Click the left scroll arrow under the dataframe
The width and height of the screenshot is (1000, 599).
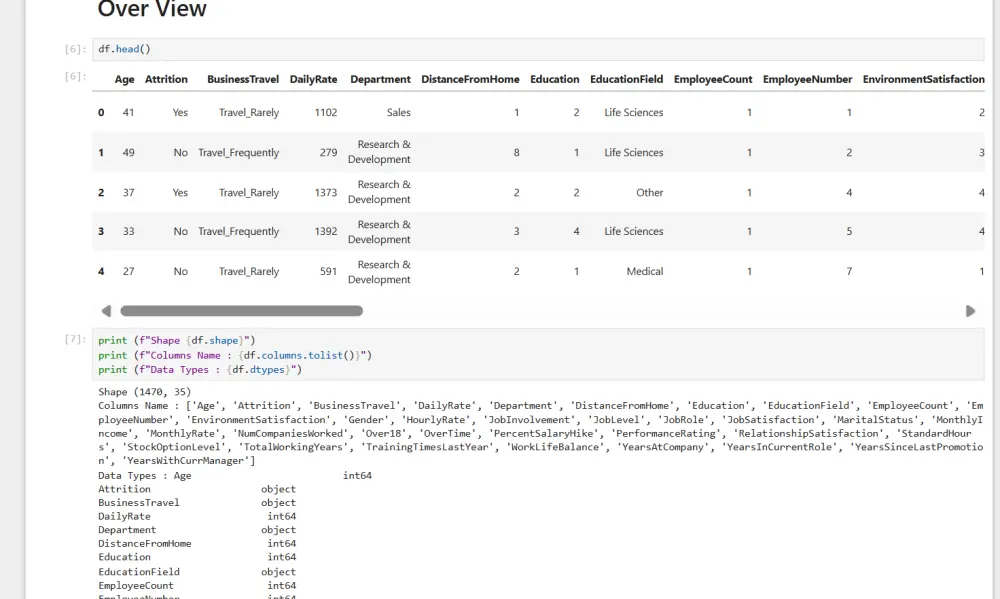click(107, 311)
